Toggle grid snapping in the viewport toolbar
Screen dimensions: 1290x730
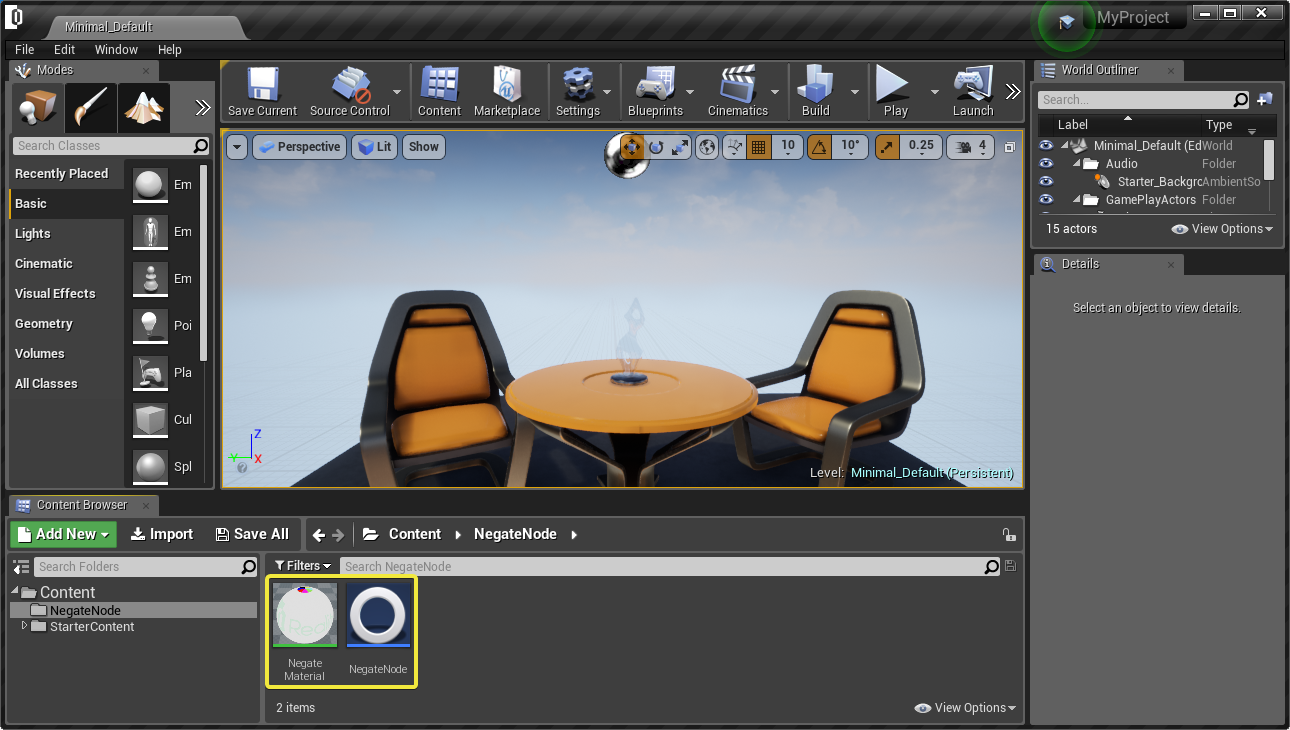tap(758, 147)
